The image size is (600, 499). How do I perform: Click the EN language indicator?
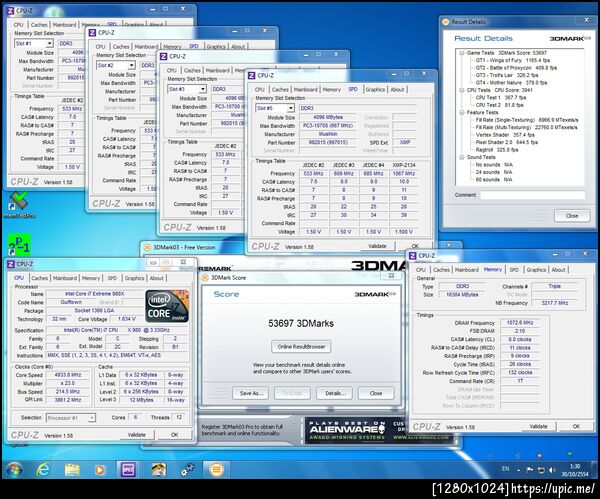coord(505,469)
